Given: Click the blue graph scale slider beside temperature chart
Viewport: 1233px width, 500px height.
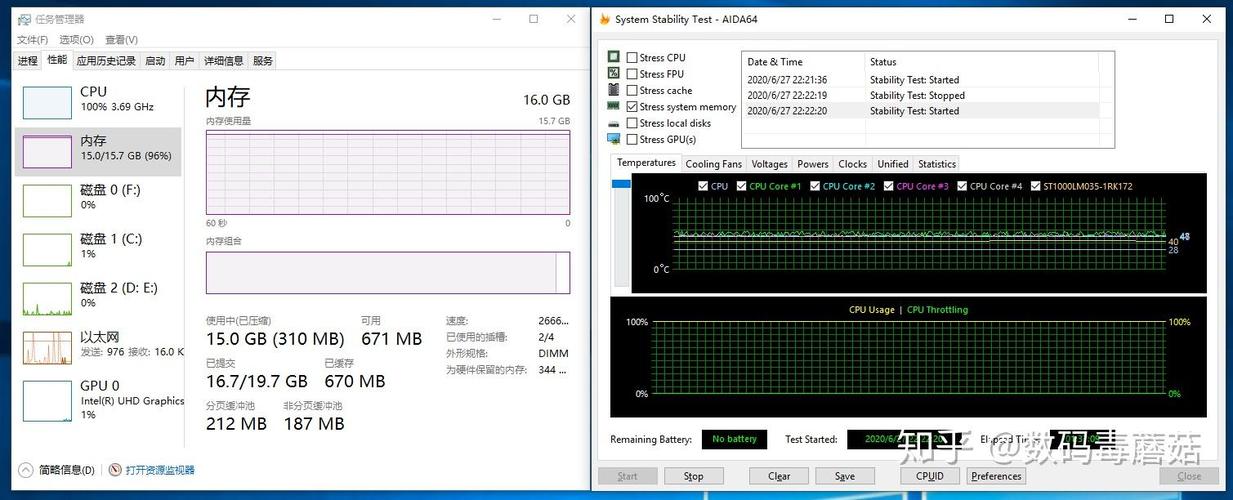Looking at the screenshot, I should [x=621, y=184].
